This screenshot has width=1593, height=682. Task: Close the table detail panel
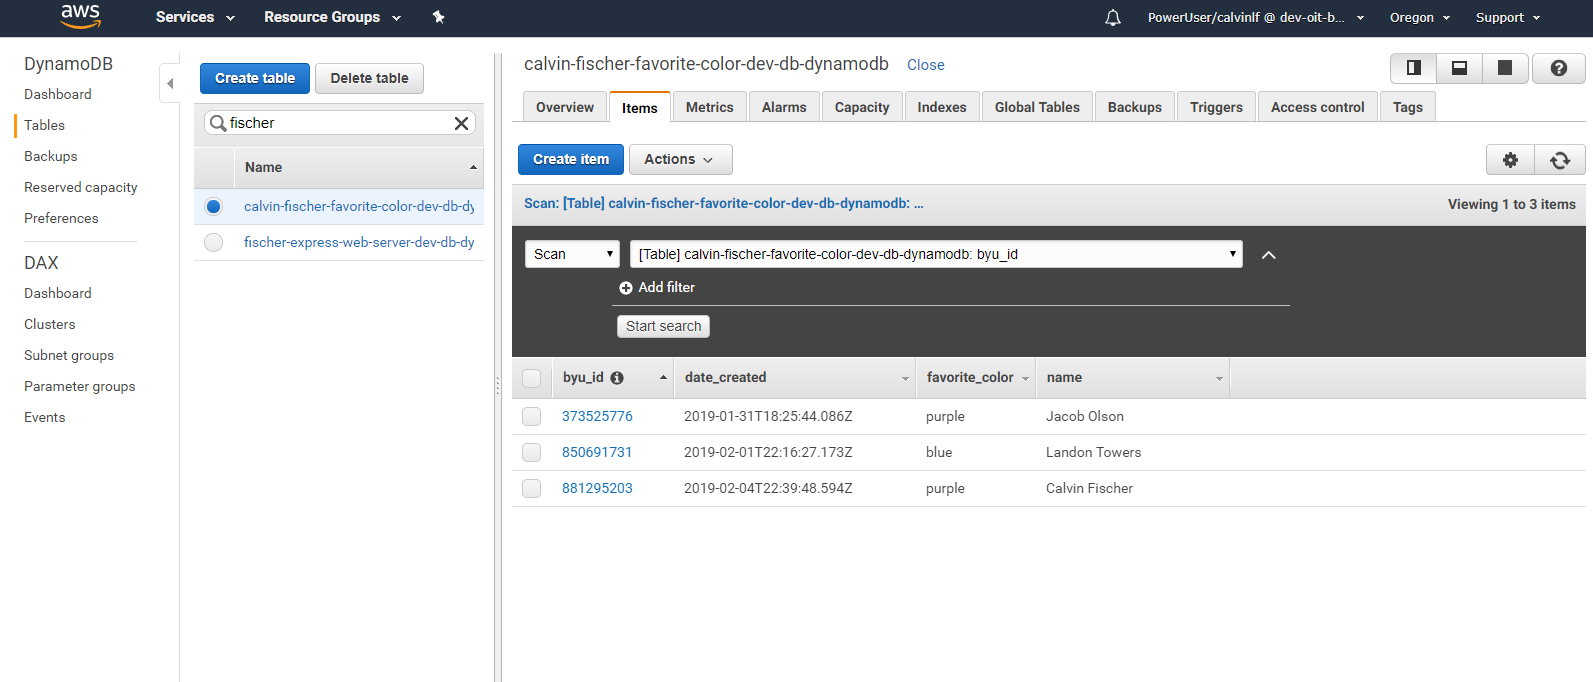point(926,65)
